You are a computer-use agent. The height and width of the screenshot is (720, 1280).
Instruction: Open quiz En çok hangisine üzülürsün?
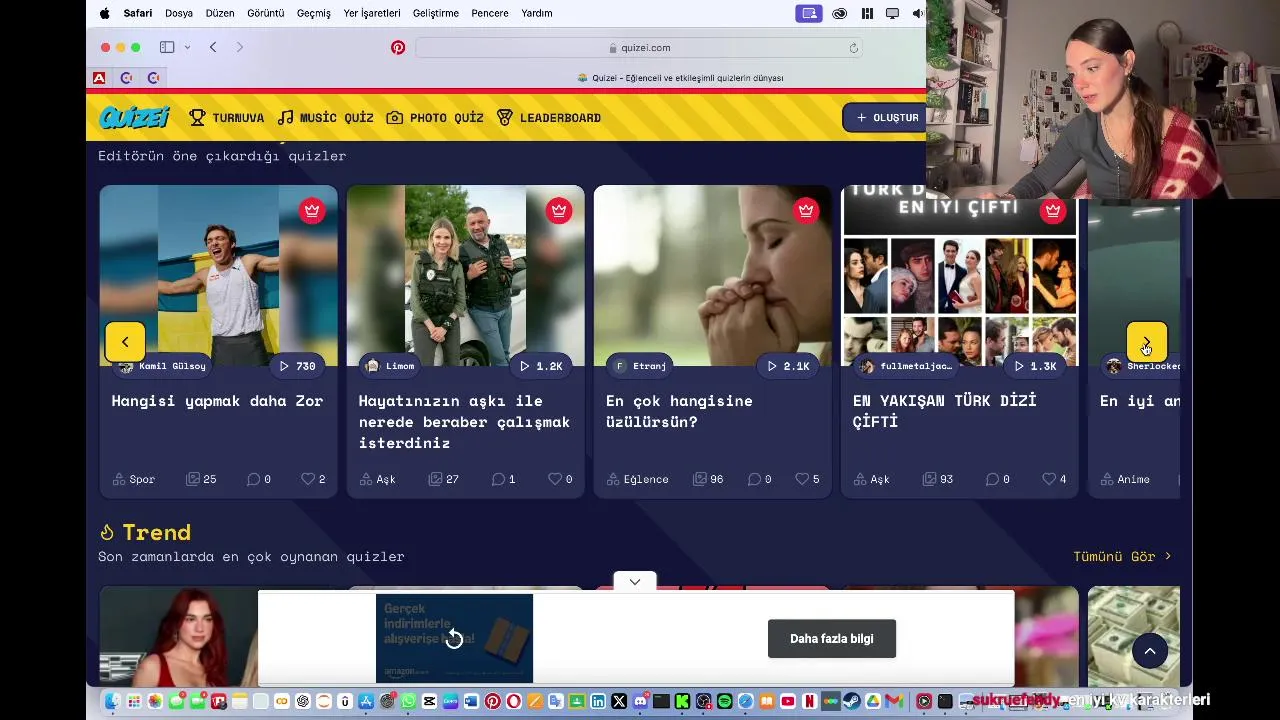[679, 411]
